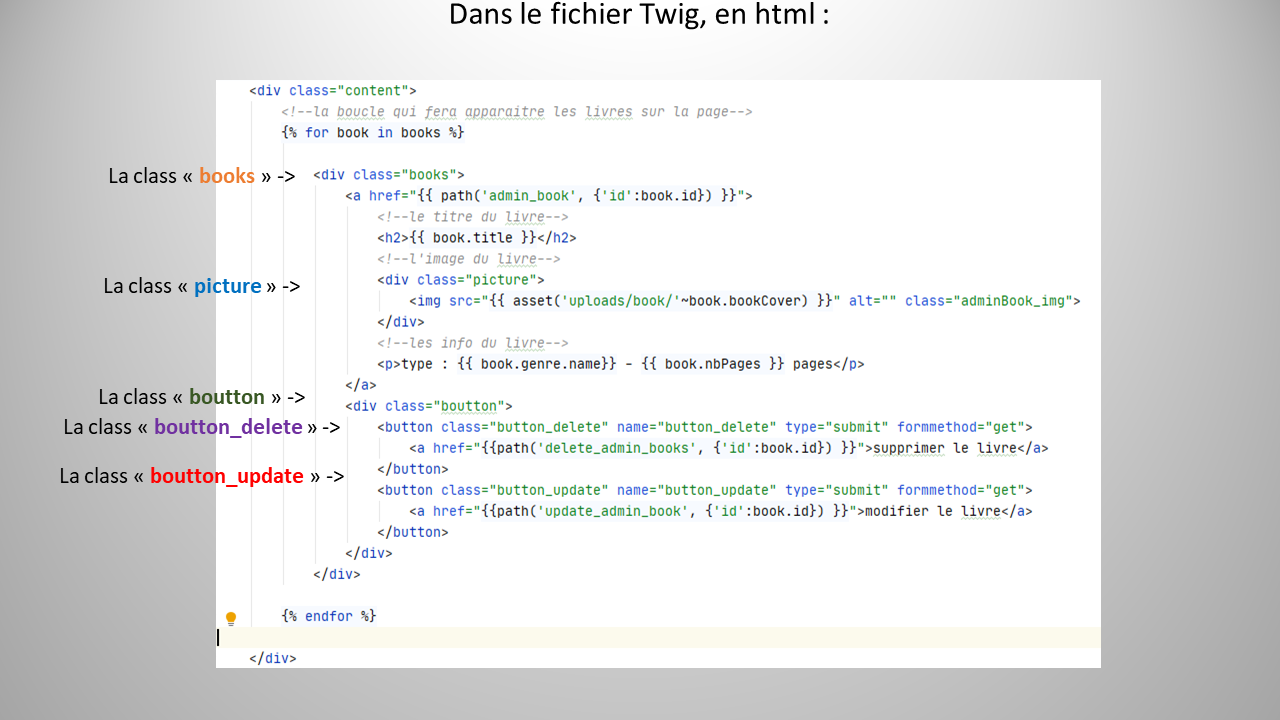
Task: Click the annotation « picture » label
Action: [200, 286]
